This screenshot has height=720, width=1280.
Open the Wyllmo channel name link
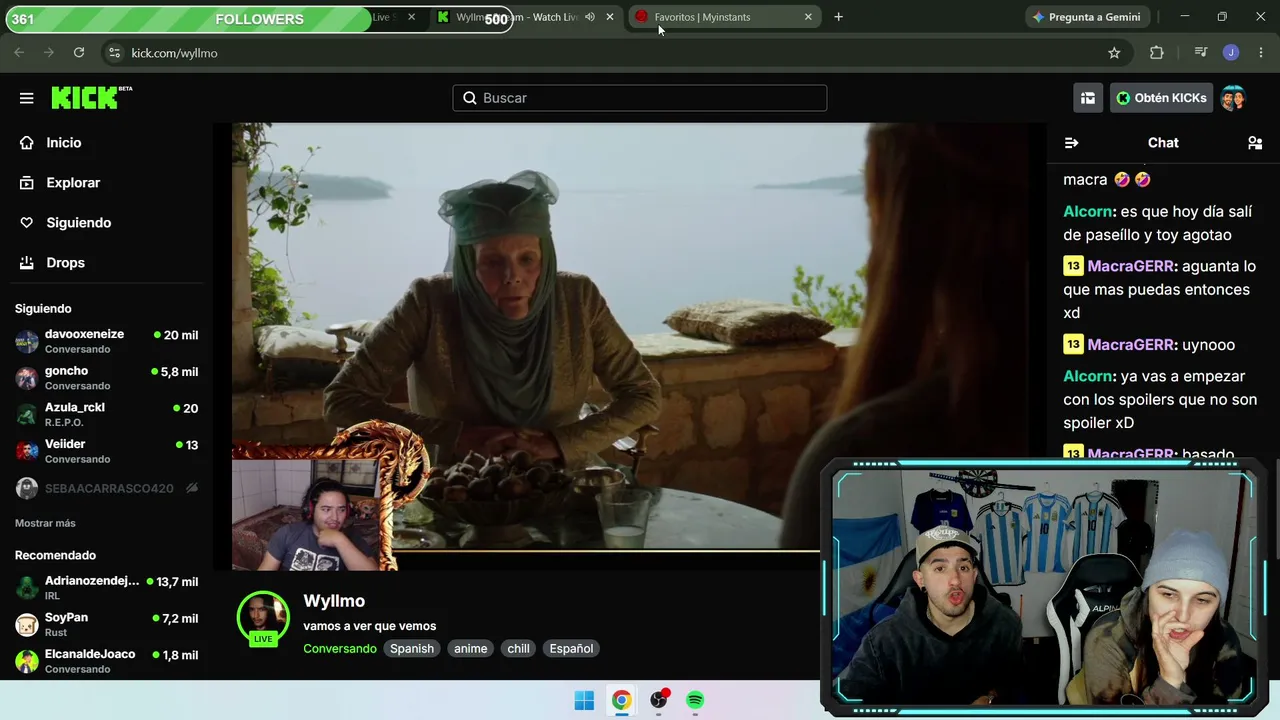334,601
